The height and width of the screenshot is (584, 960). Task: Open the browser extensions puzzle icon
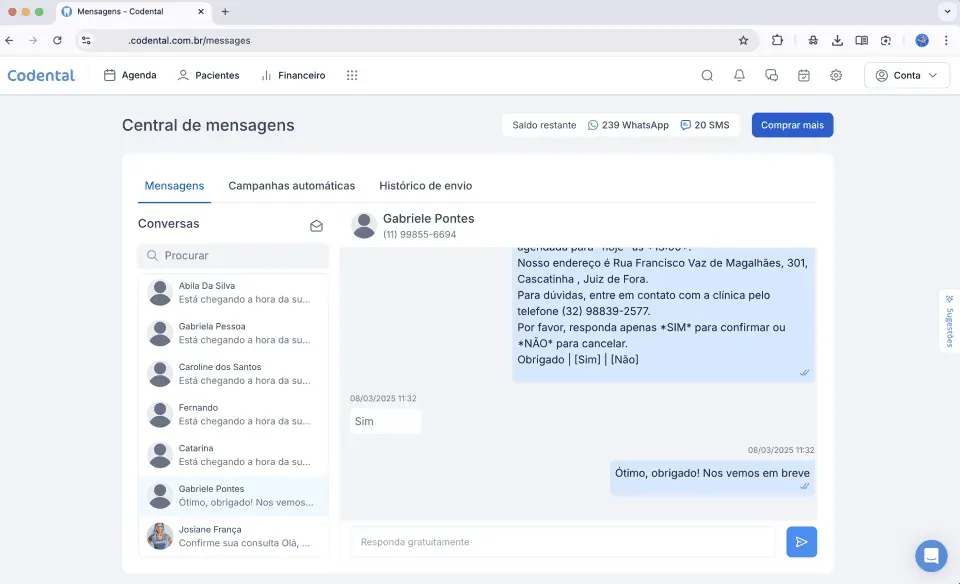point(777,40)
